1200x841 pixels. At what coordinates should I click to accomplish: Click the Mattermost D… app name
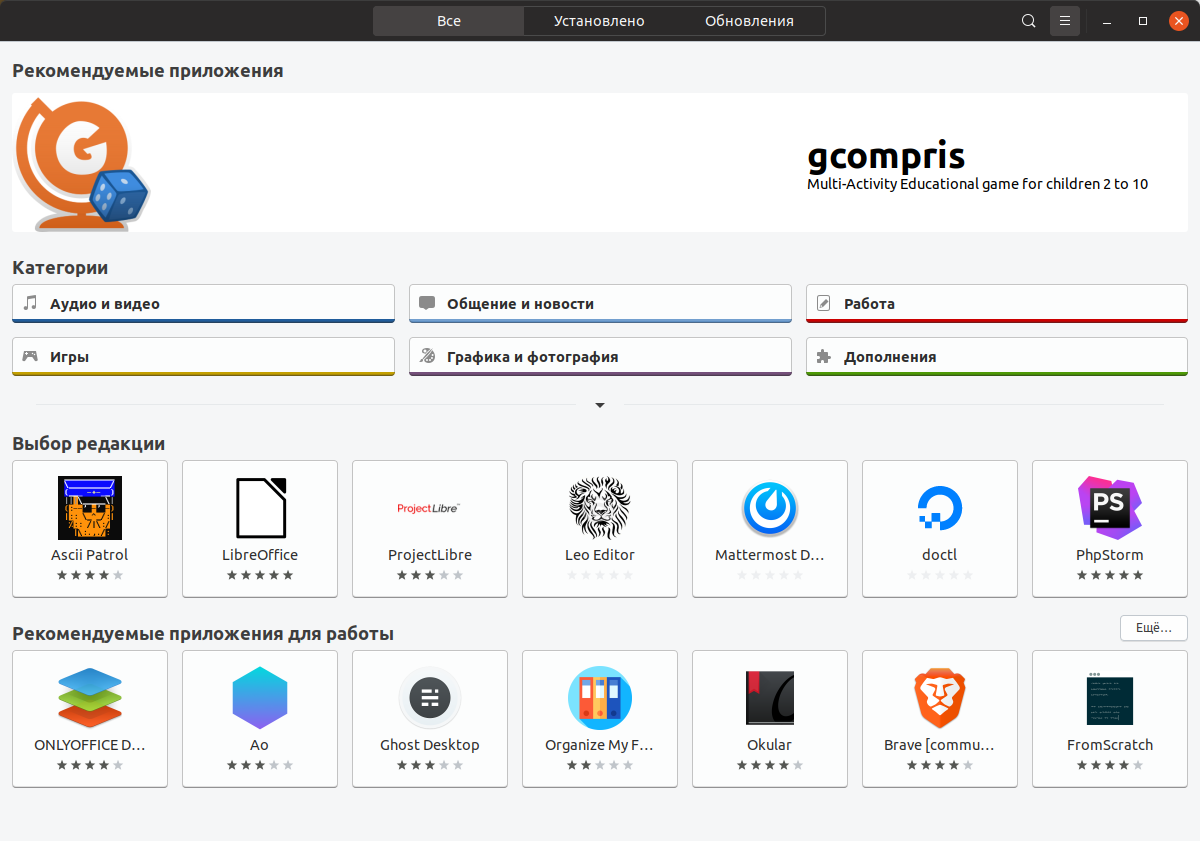[770, 555]
